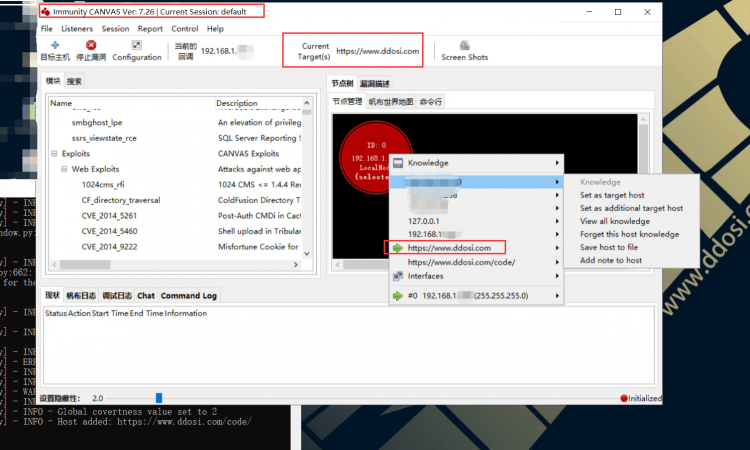Screen dimensions: 750x450
Task: Click module list scroll down arrow
Action: click(307, 253)
